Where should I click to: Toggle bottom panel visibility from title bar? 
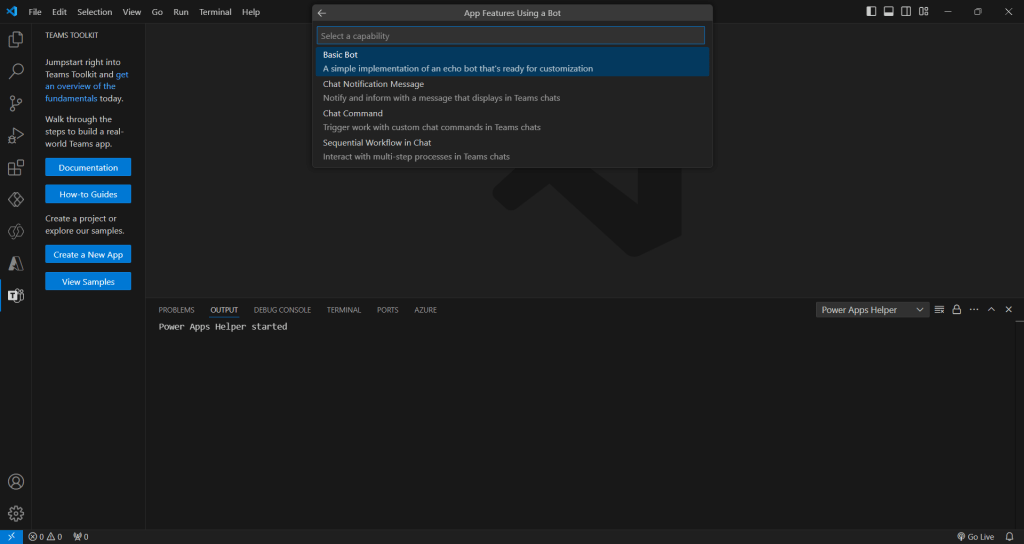point(888,12)
